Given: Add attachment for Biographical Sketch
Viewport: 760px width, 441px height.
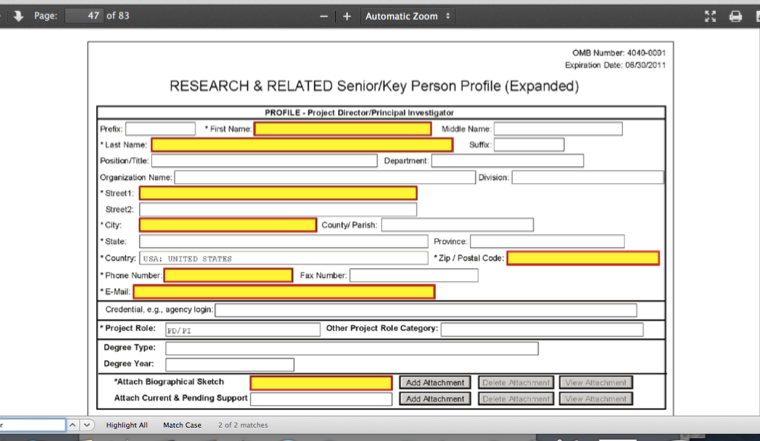Looking at the screenshot, I should 434,383.
